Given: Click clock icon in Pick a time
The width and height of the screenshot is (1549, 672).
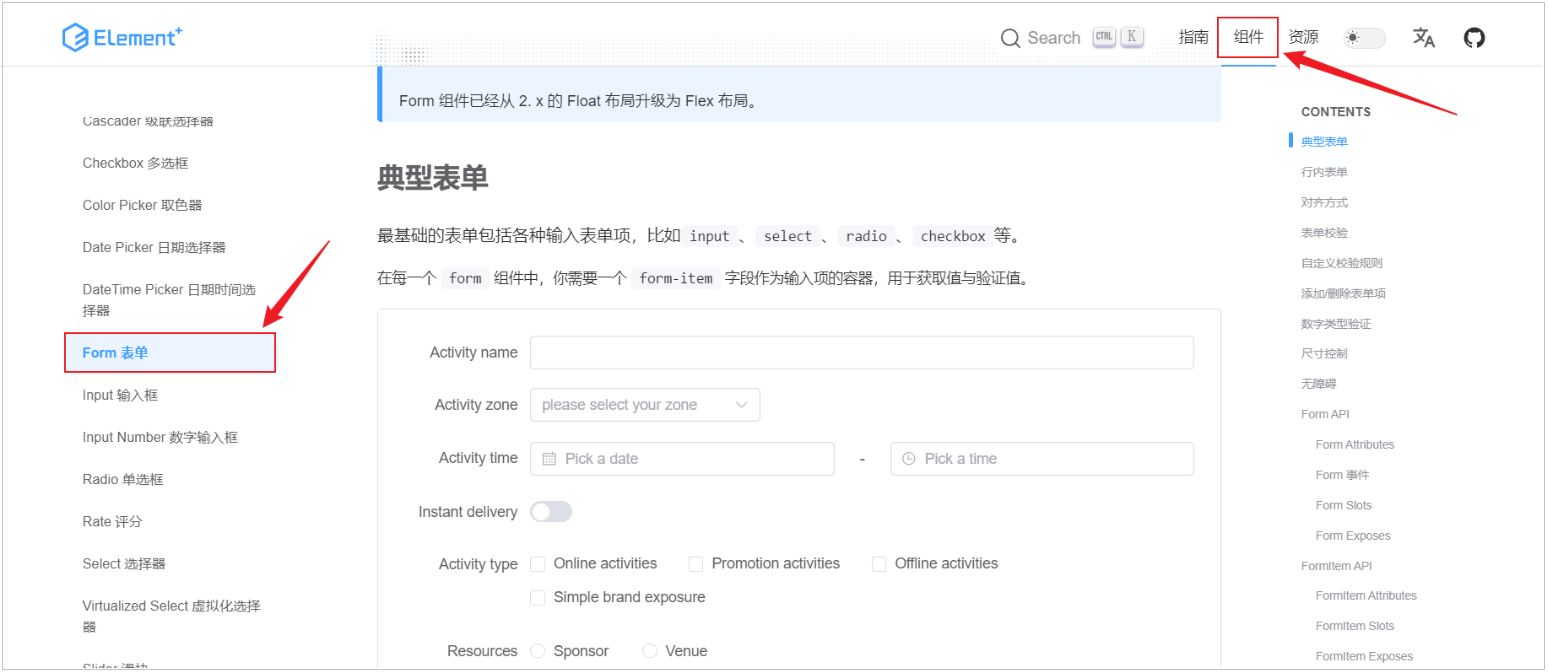Looking at the screenshot, I should point(909,459).
